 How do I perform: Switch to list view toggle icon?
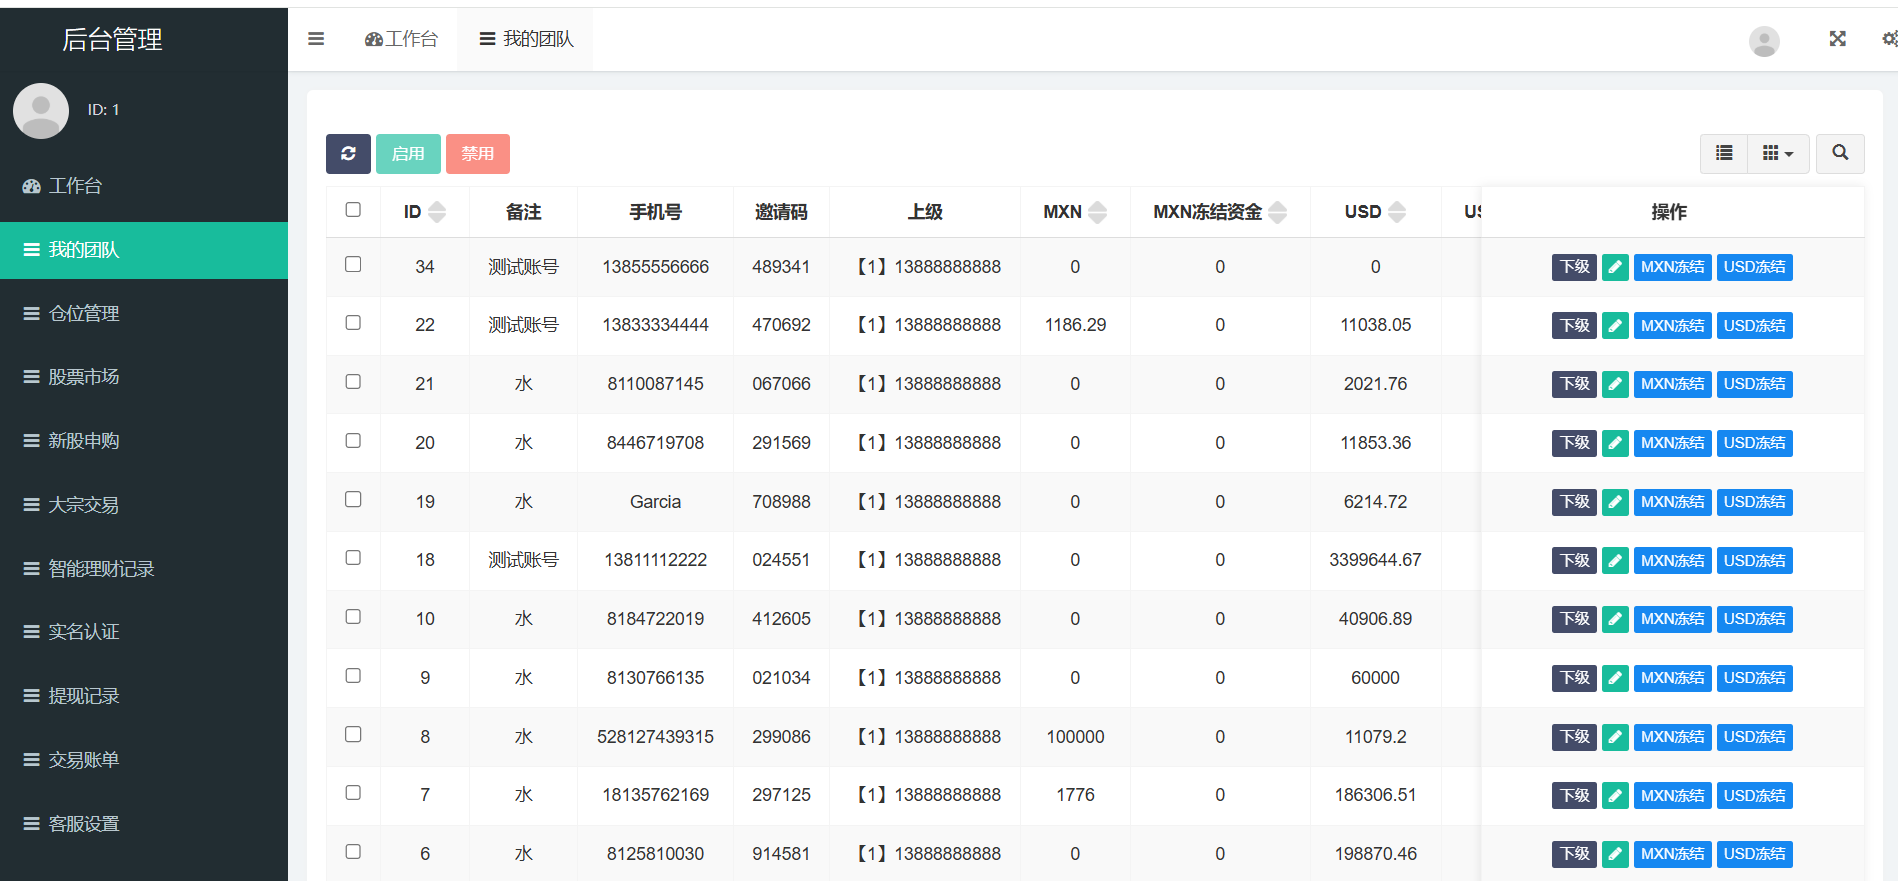pyautogui.click(x=1724, y=153)
